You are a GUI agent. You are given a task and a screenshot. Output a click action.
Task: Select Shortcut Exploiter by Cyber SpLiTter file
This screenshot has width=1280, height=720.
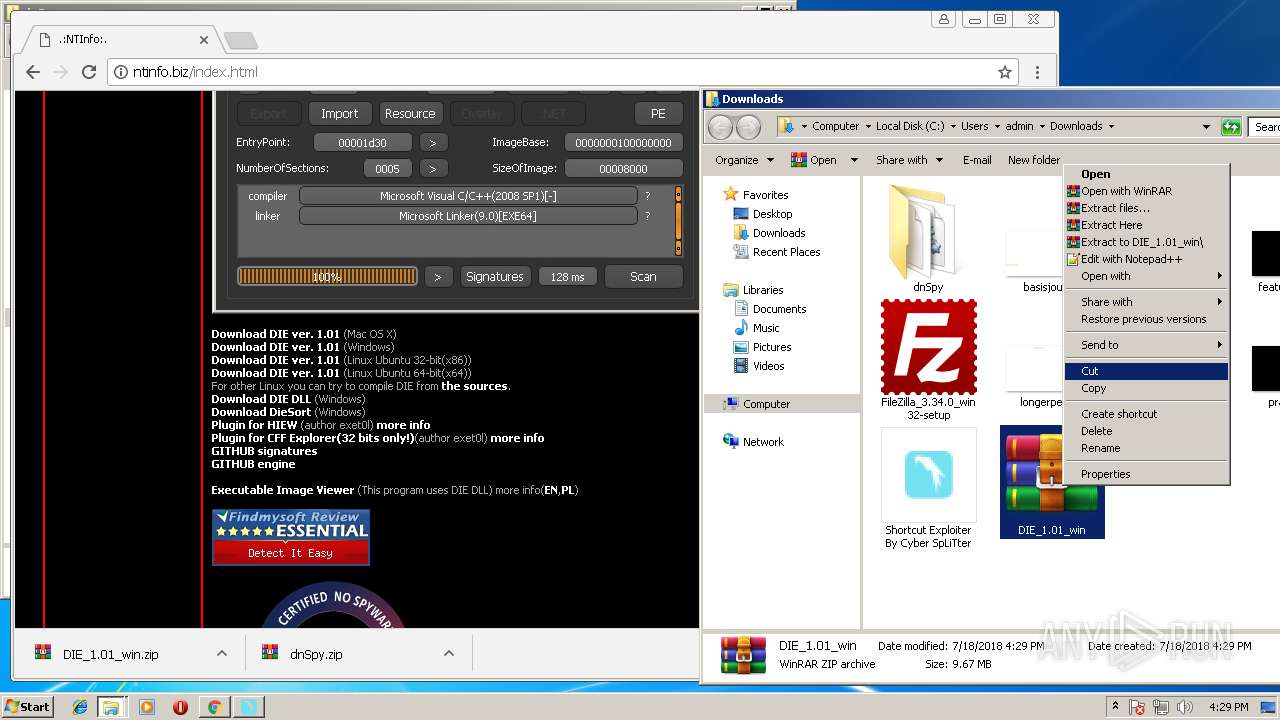[928, 489]
